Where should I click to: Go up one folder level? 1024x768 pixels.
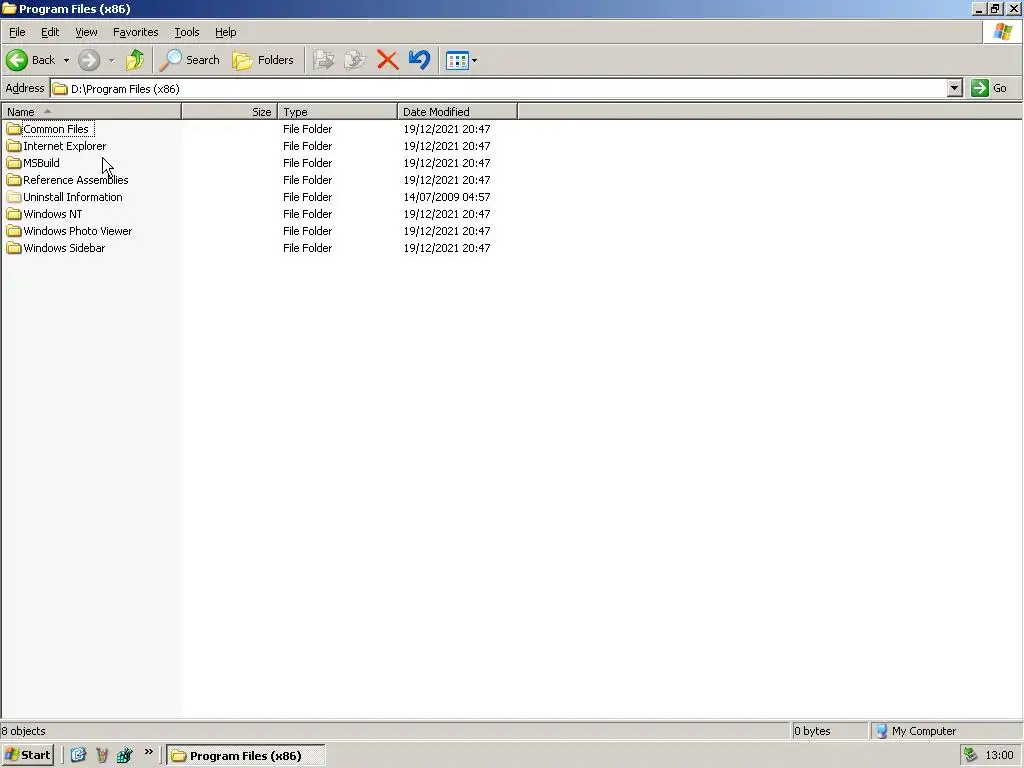point(135,60)
